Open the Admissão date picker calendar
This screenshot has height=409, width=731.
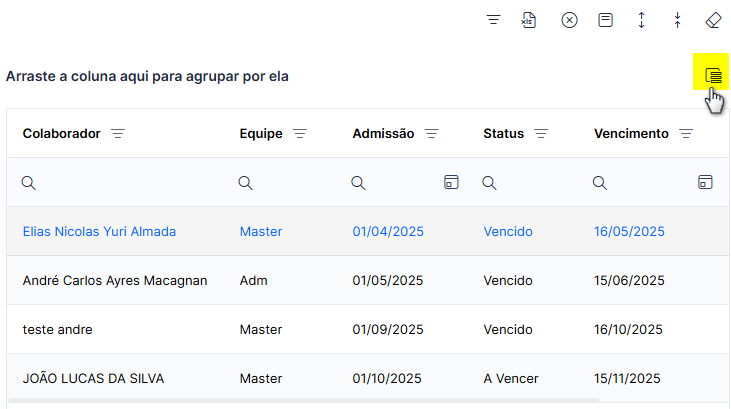(x=451, y=182)
